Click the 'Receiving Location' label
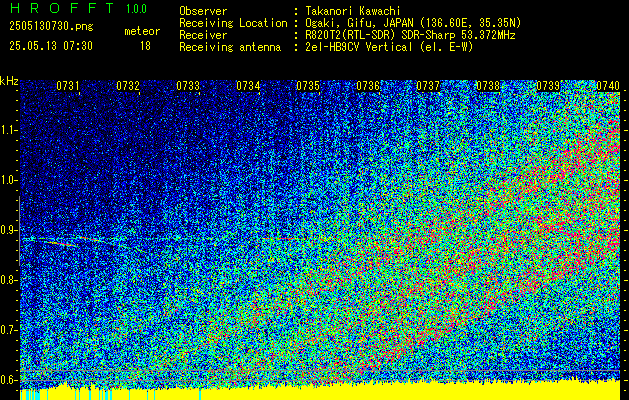Image resolution: width=629 pixels, height=400 pixels. tap(233, 23)
